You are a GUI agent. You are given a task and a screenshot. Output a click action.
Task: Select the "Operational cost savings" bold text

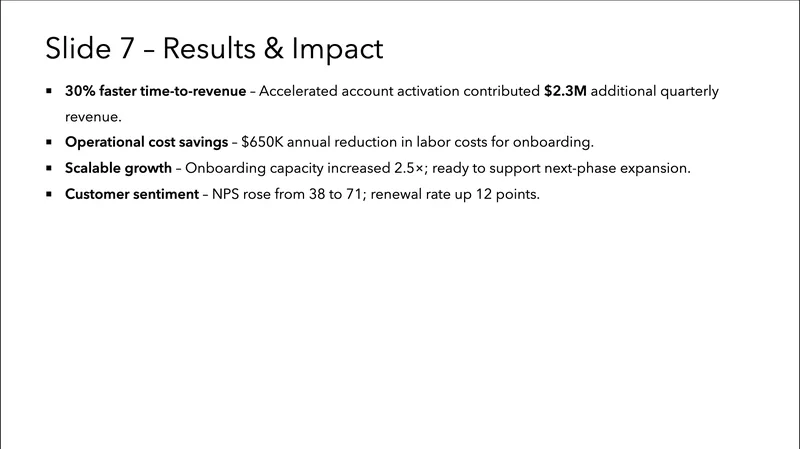tap(146, 142)
